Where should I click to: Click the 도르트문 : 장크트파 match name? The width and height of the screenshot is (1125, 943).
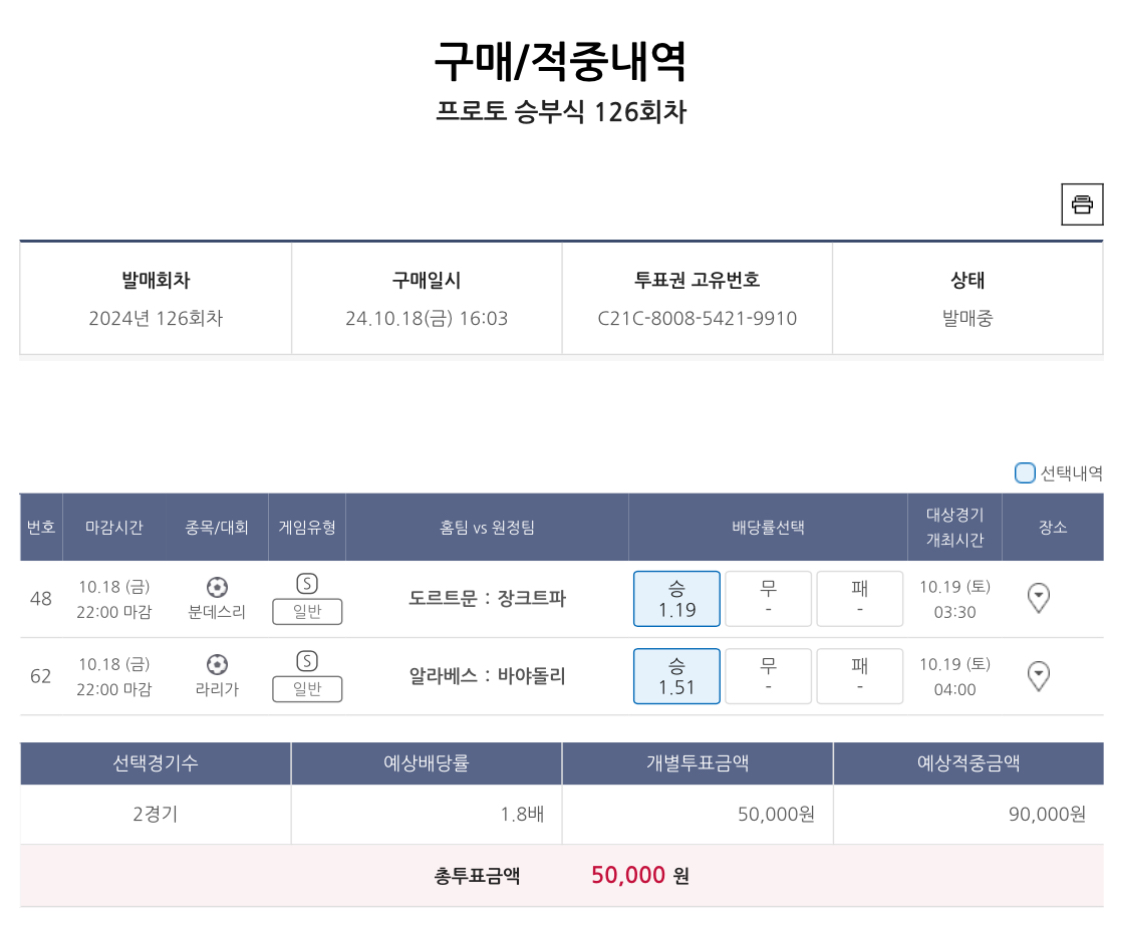487,599
